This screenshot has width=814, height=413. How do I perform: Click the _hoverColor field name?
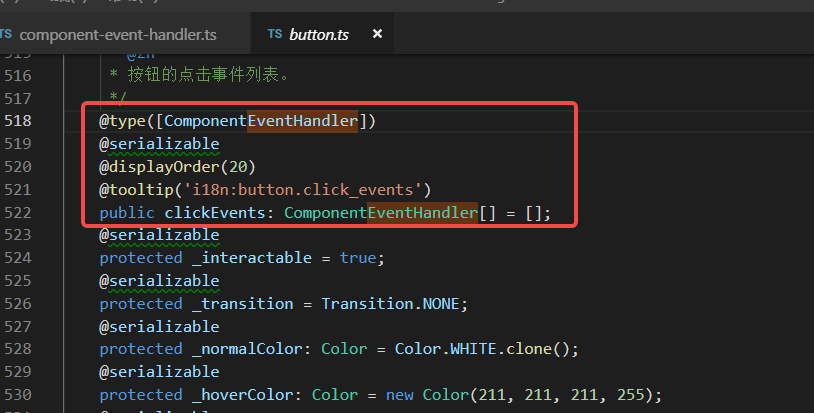[242, 395]
